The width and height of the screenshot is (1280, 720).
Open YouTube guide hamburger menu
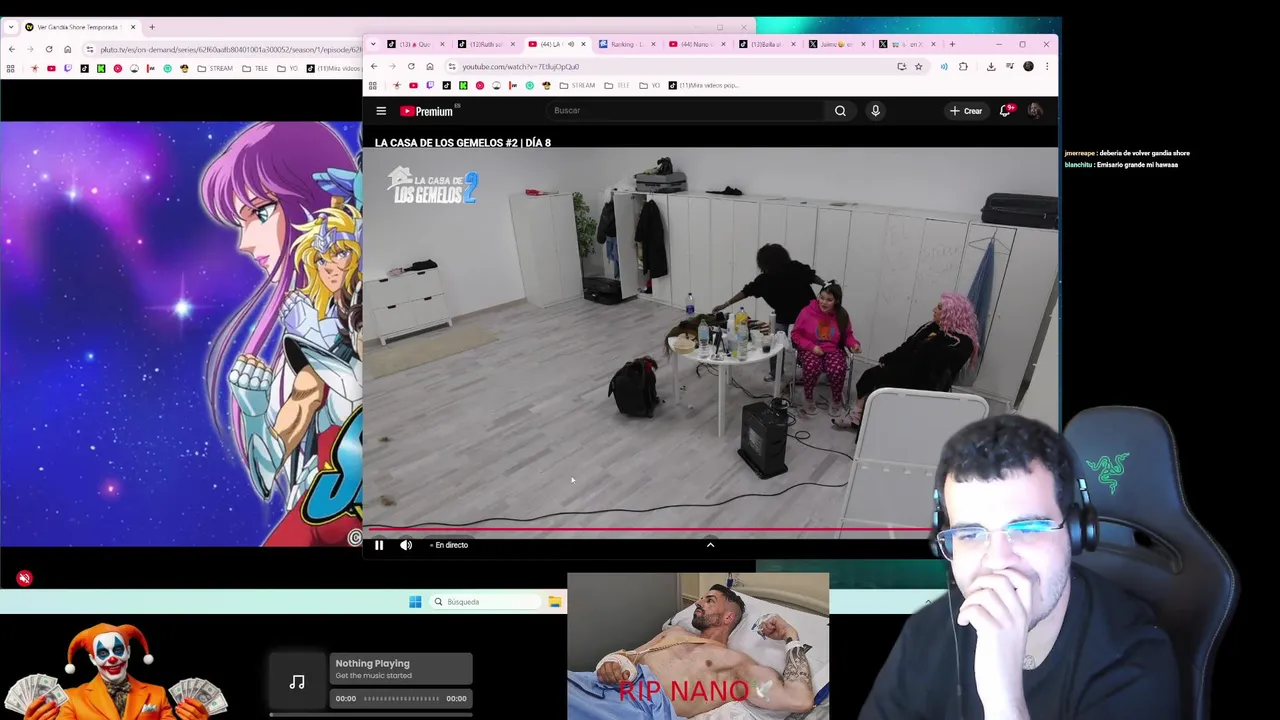pos(381,111)
